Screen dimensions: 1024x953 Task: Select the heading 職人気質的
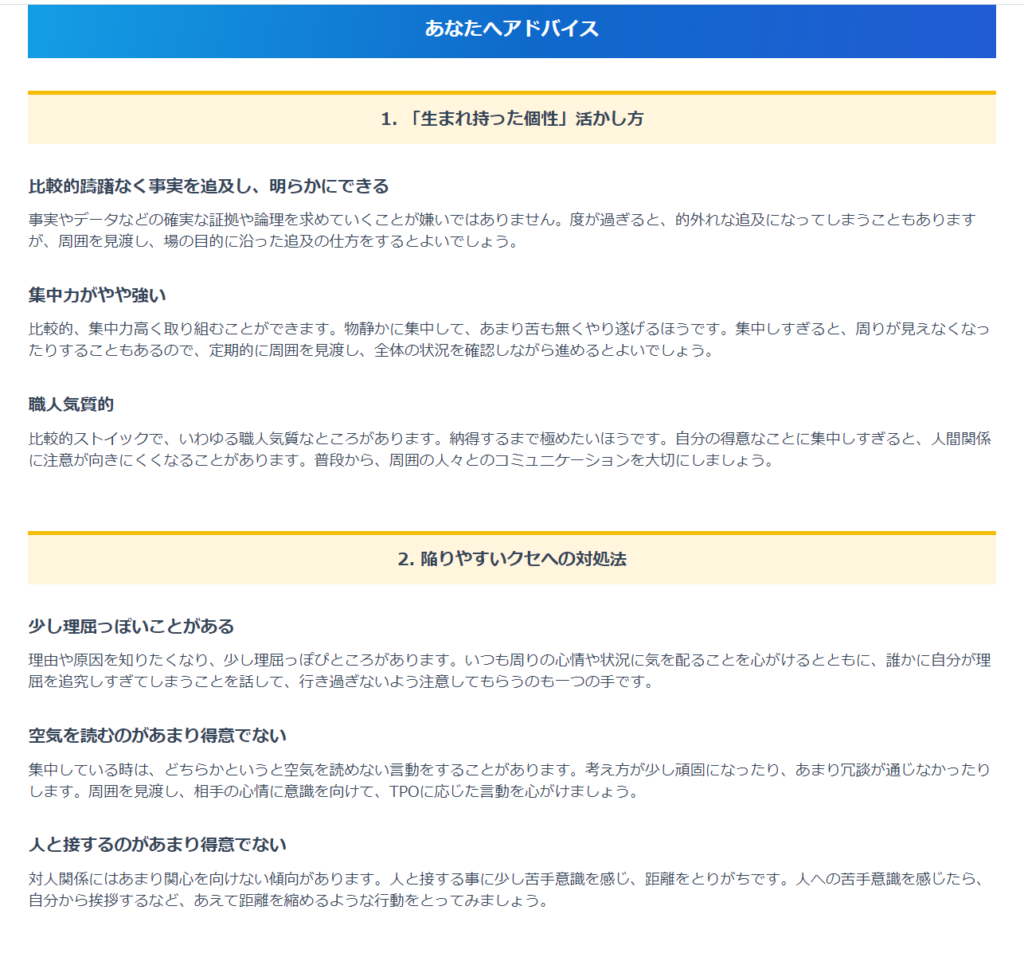point(70,405)
